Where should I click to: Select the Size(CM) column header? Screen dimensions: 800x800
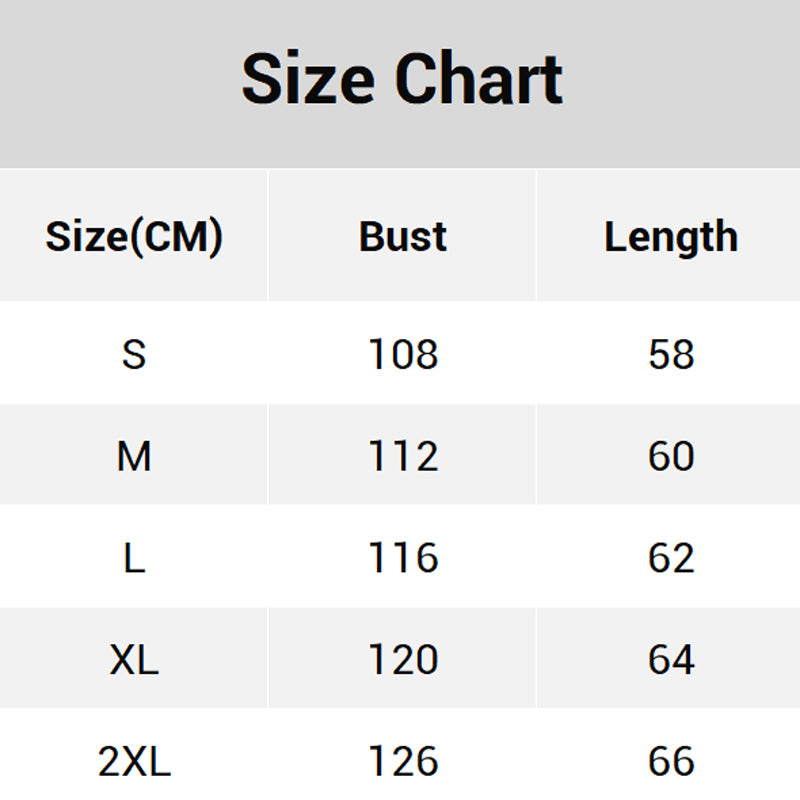134,237
